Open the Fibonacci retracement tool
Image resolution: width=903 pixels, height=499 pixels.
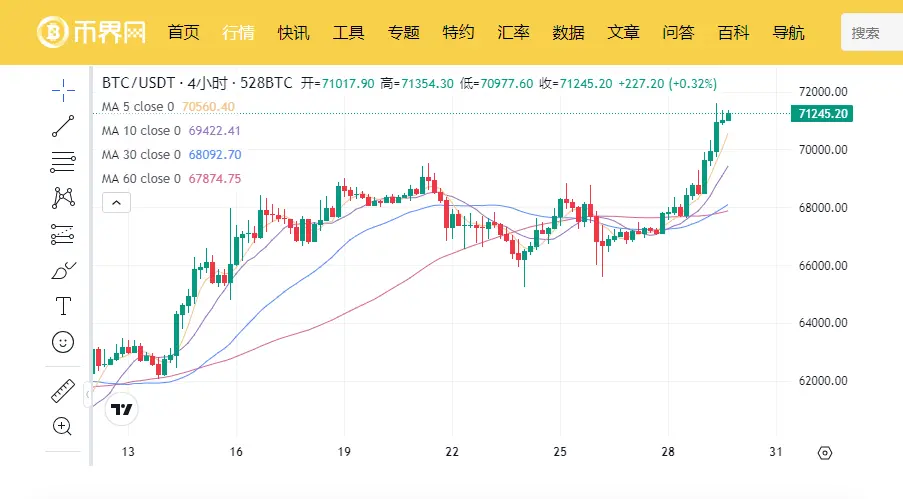(63, 162)
